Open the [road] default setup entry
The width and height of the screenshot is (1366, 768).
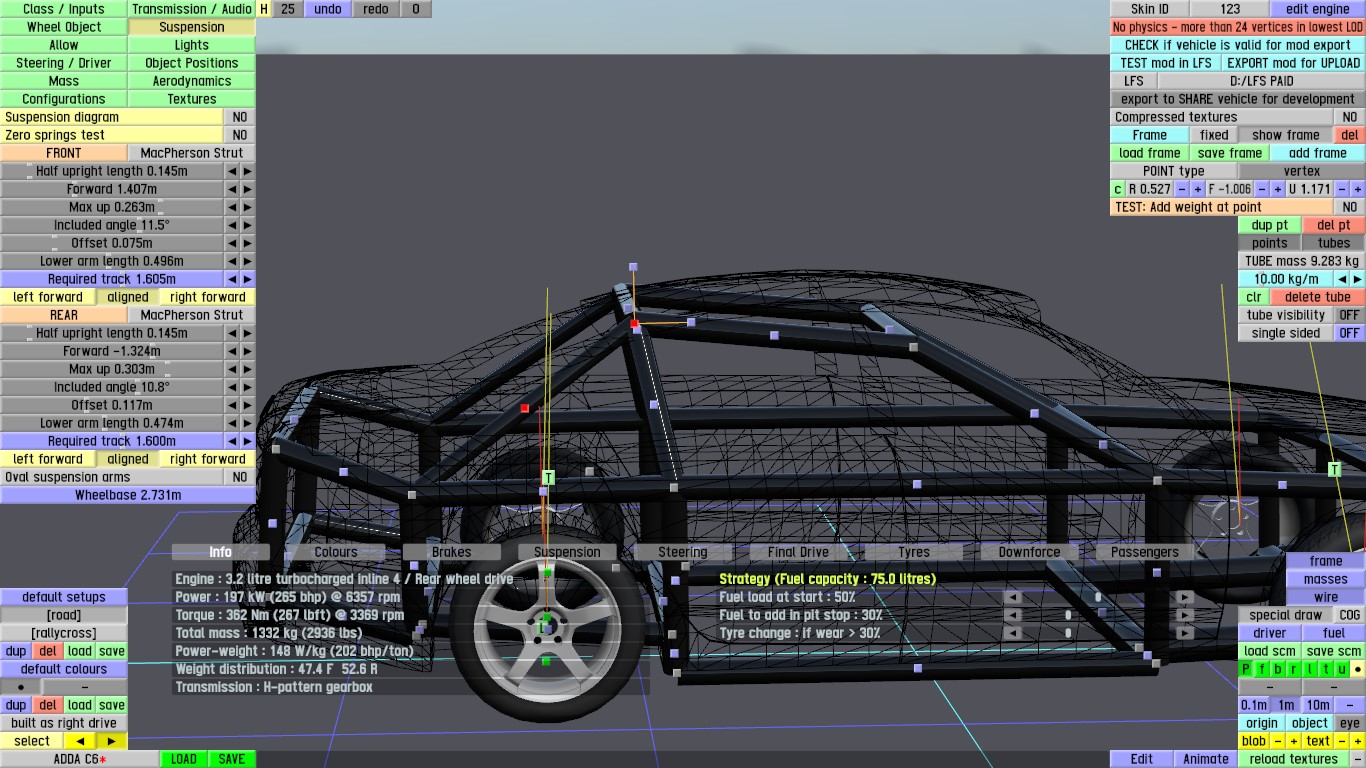[x=64, y=615]
